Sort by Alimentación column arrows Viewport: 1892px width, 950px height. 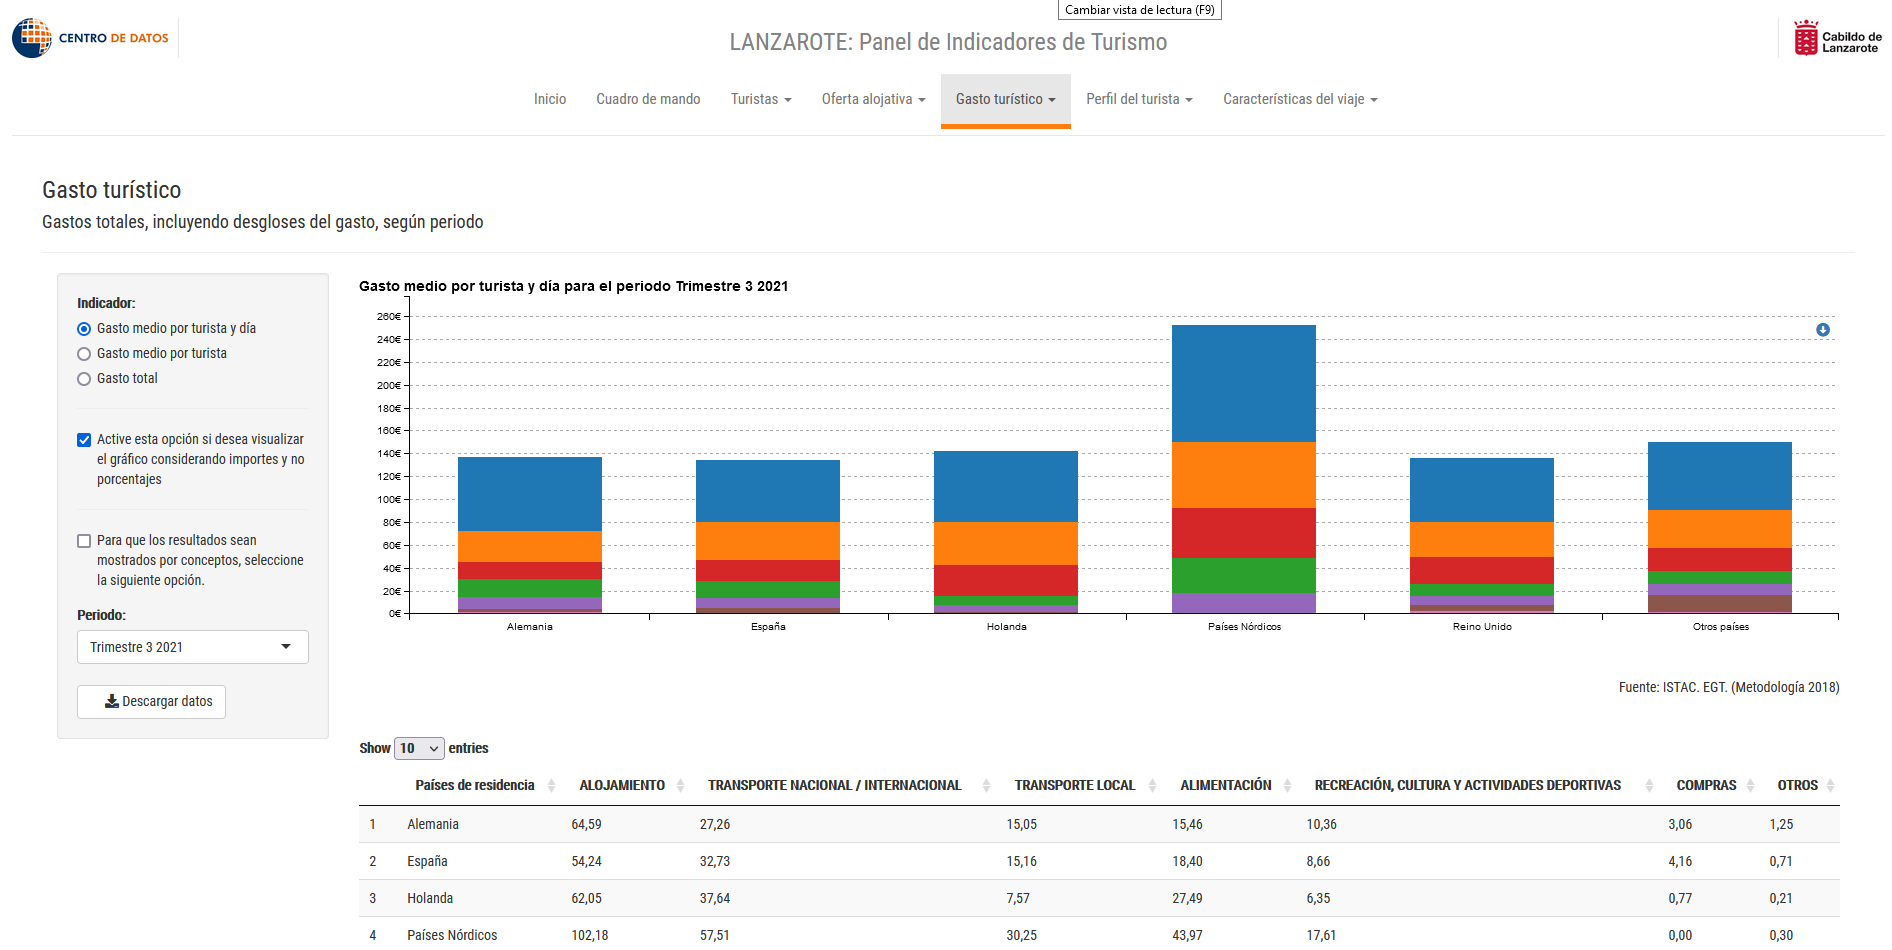click(x=1287, y=786)
